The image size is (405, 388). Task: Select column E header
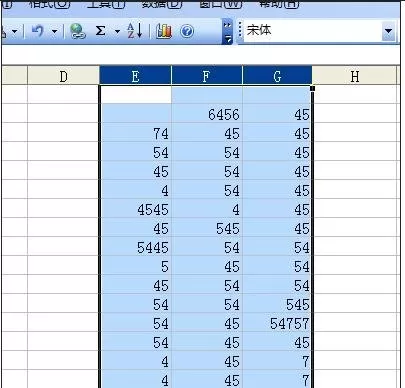pos(135,76)
